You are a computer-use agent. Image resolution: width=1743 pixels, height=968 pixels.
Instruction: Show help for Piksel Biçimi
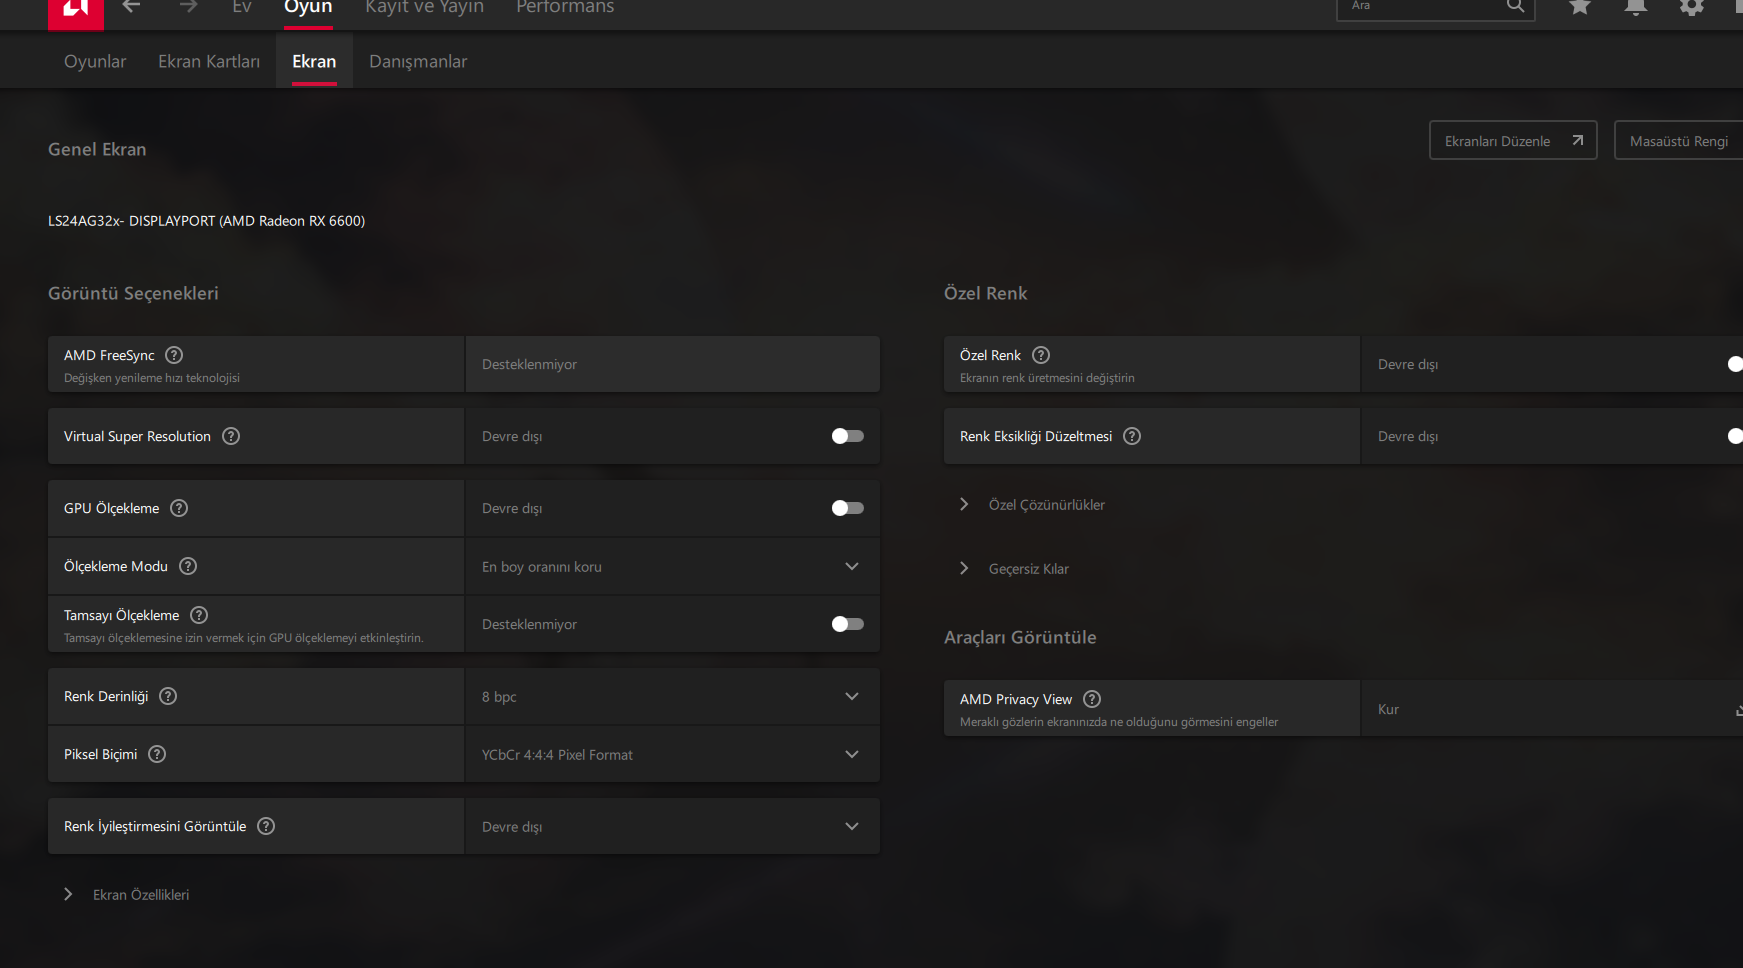click(x=157, y=754)
